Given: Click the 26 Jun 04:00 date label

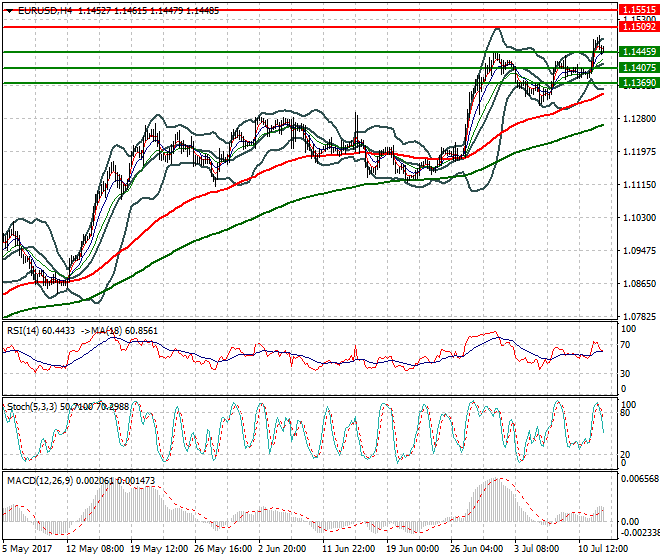Looking at the screenshot, I should tap(477, 549).
